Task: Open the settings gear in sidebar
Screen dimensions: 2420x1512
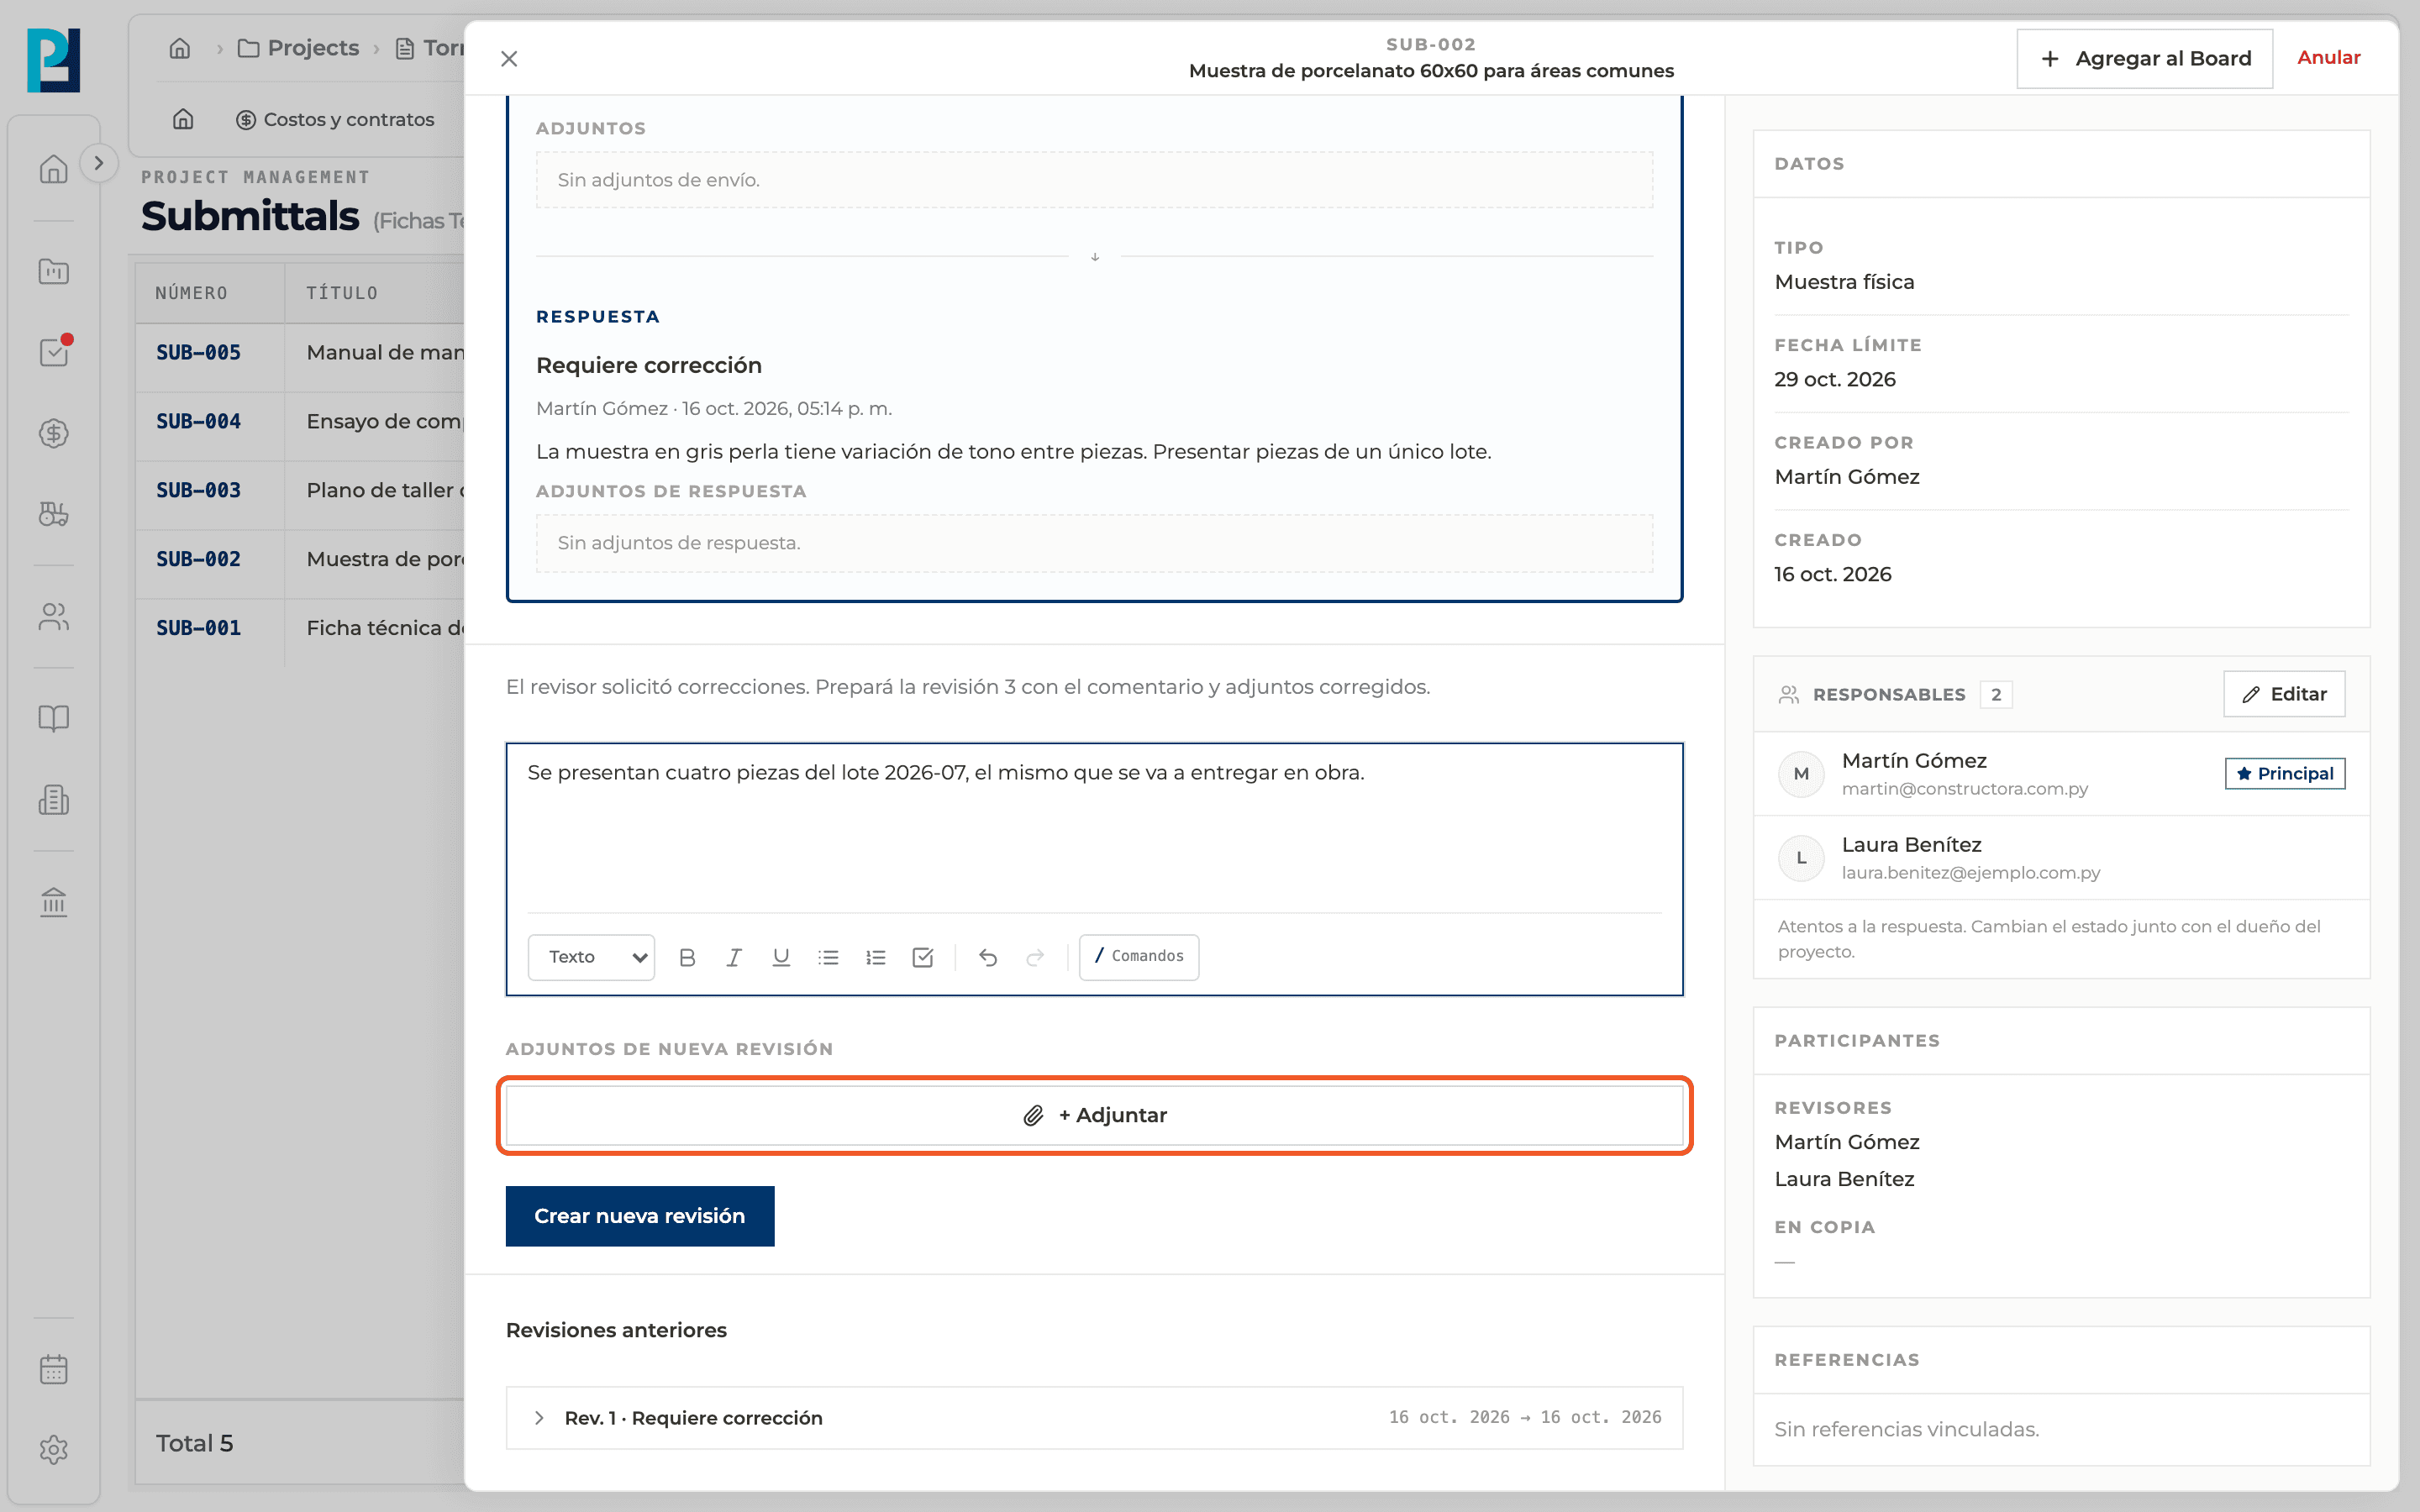Action: tap(54, 1449)
